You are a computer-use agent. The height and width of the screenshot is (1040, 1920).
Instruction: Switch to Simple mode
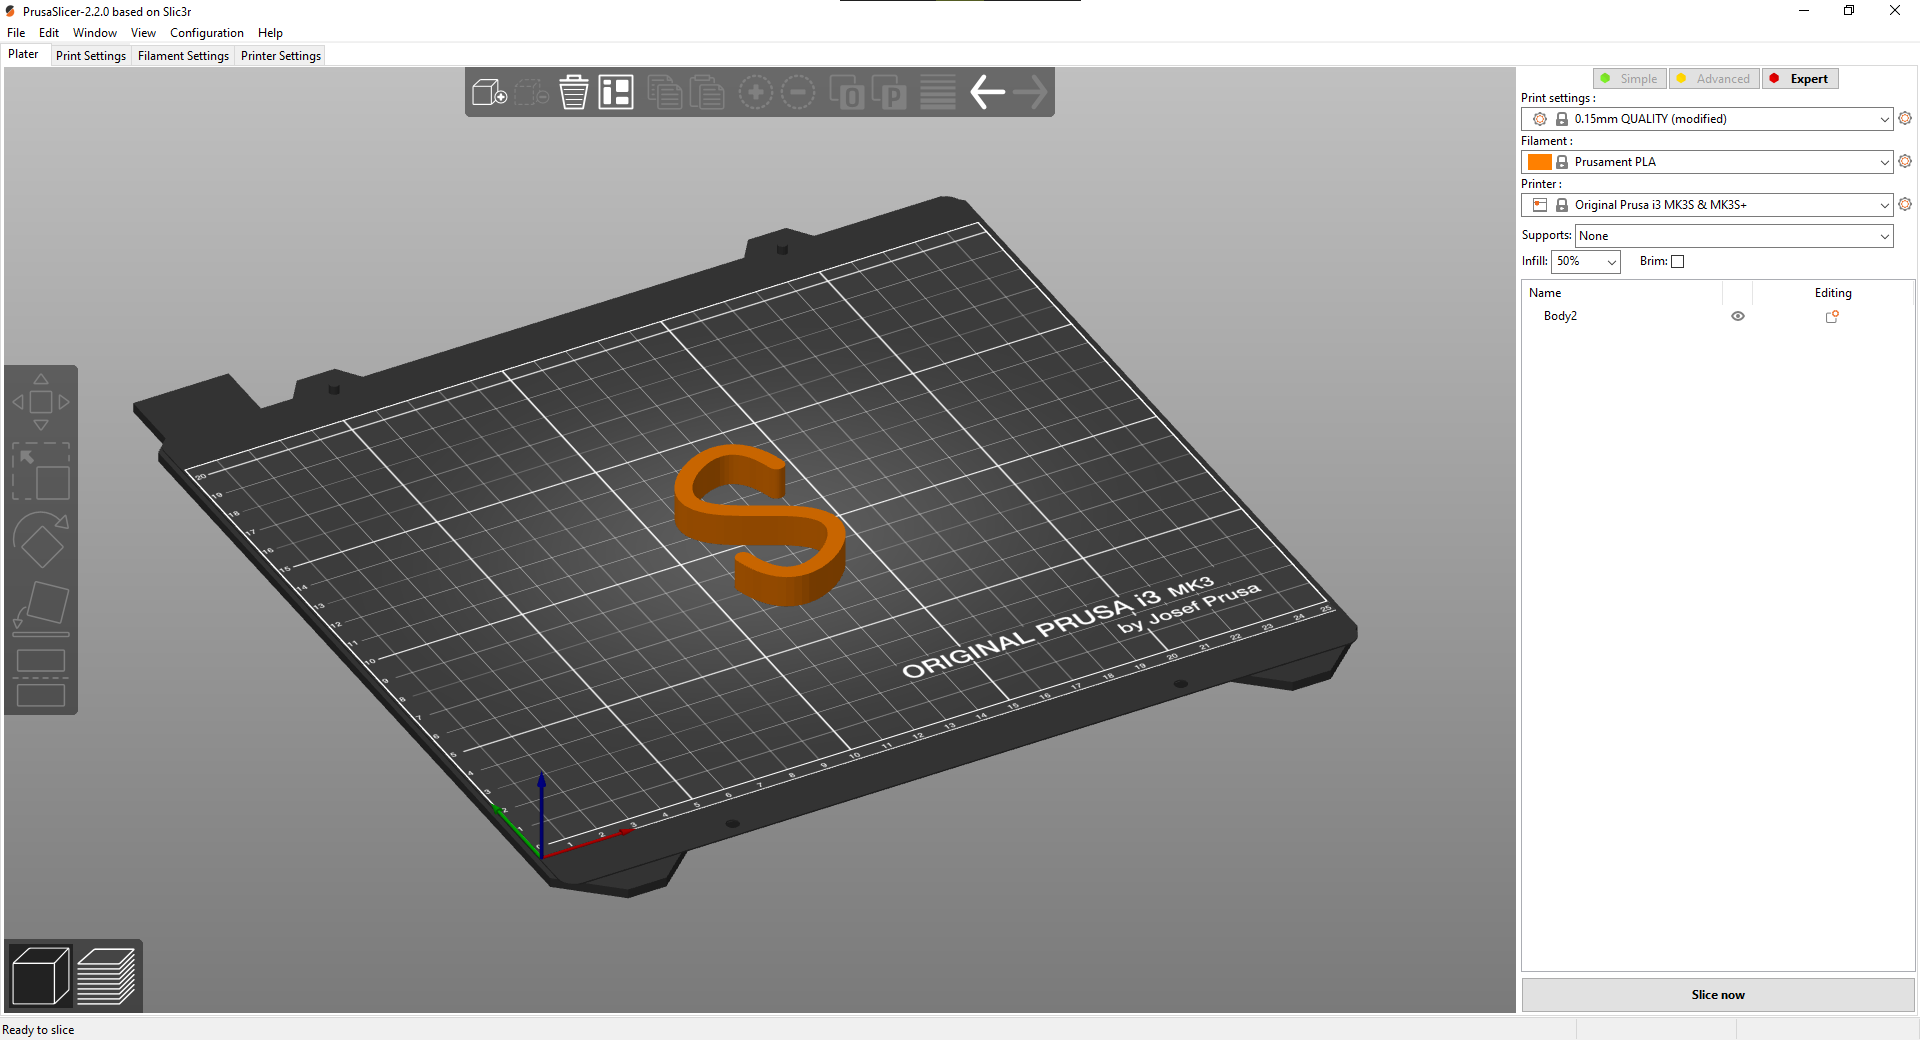pyautogui.click(x=1629, y=79)
